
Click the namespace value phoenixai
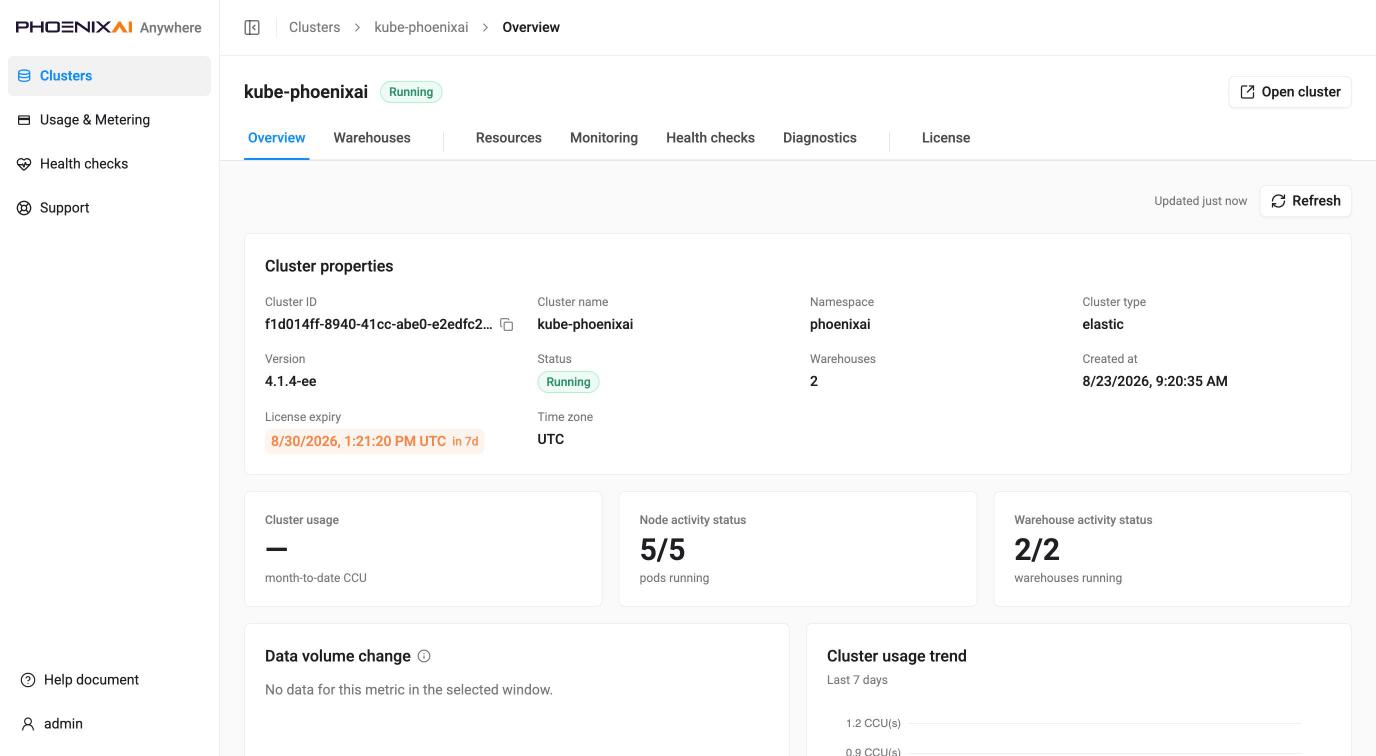[840, 324]
